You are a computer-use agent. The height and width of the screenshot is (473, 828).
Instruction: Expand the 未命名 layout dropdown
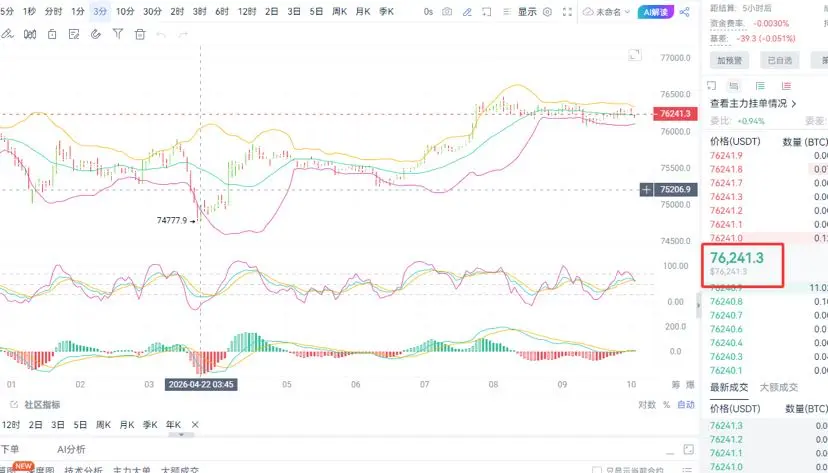(607, 12)
